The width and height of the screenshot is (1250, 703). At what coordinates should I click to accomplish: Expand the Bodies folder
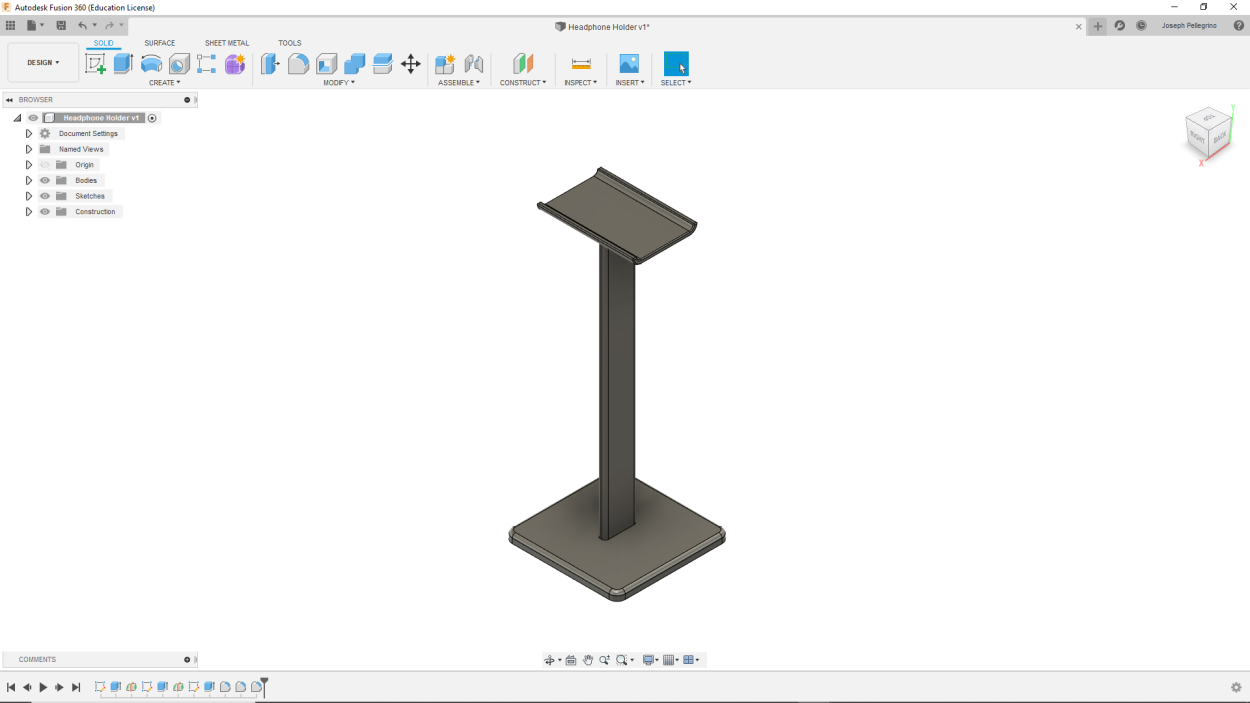[29, 181]
